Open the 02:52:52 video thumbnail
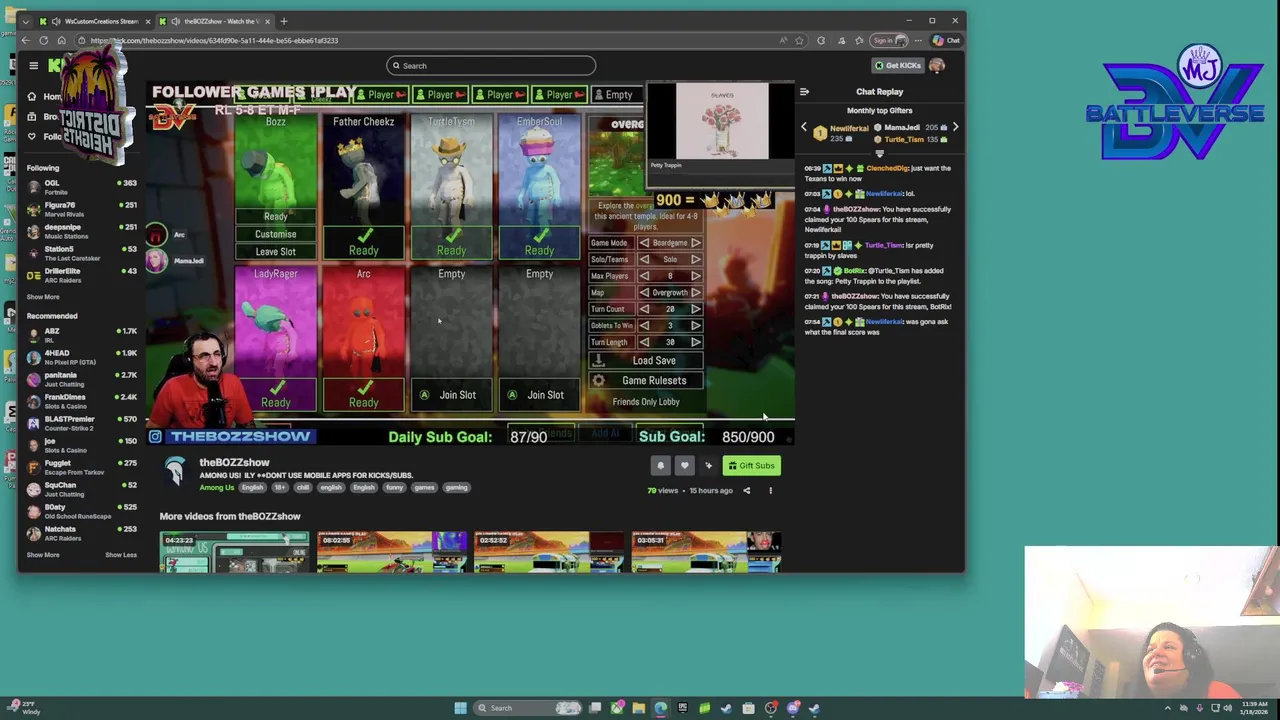This screenshot has height=720, width=1280. pos(549,552)
